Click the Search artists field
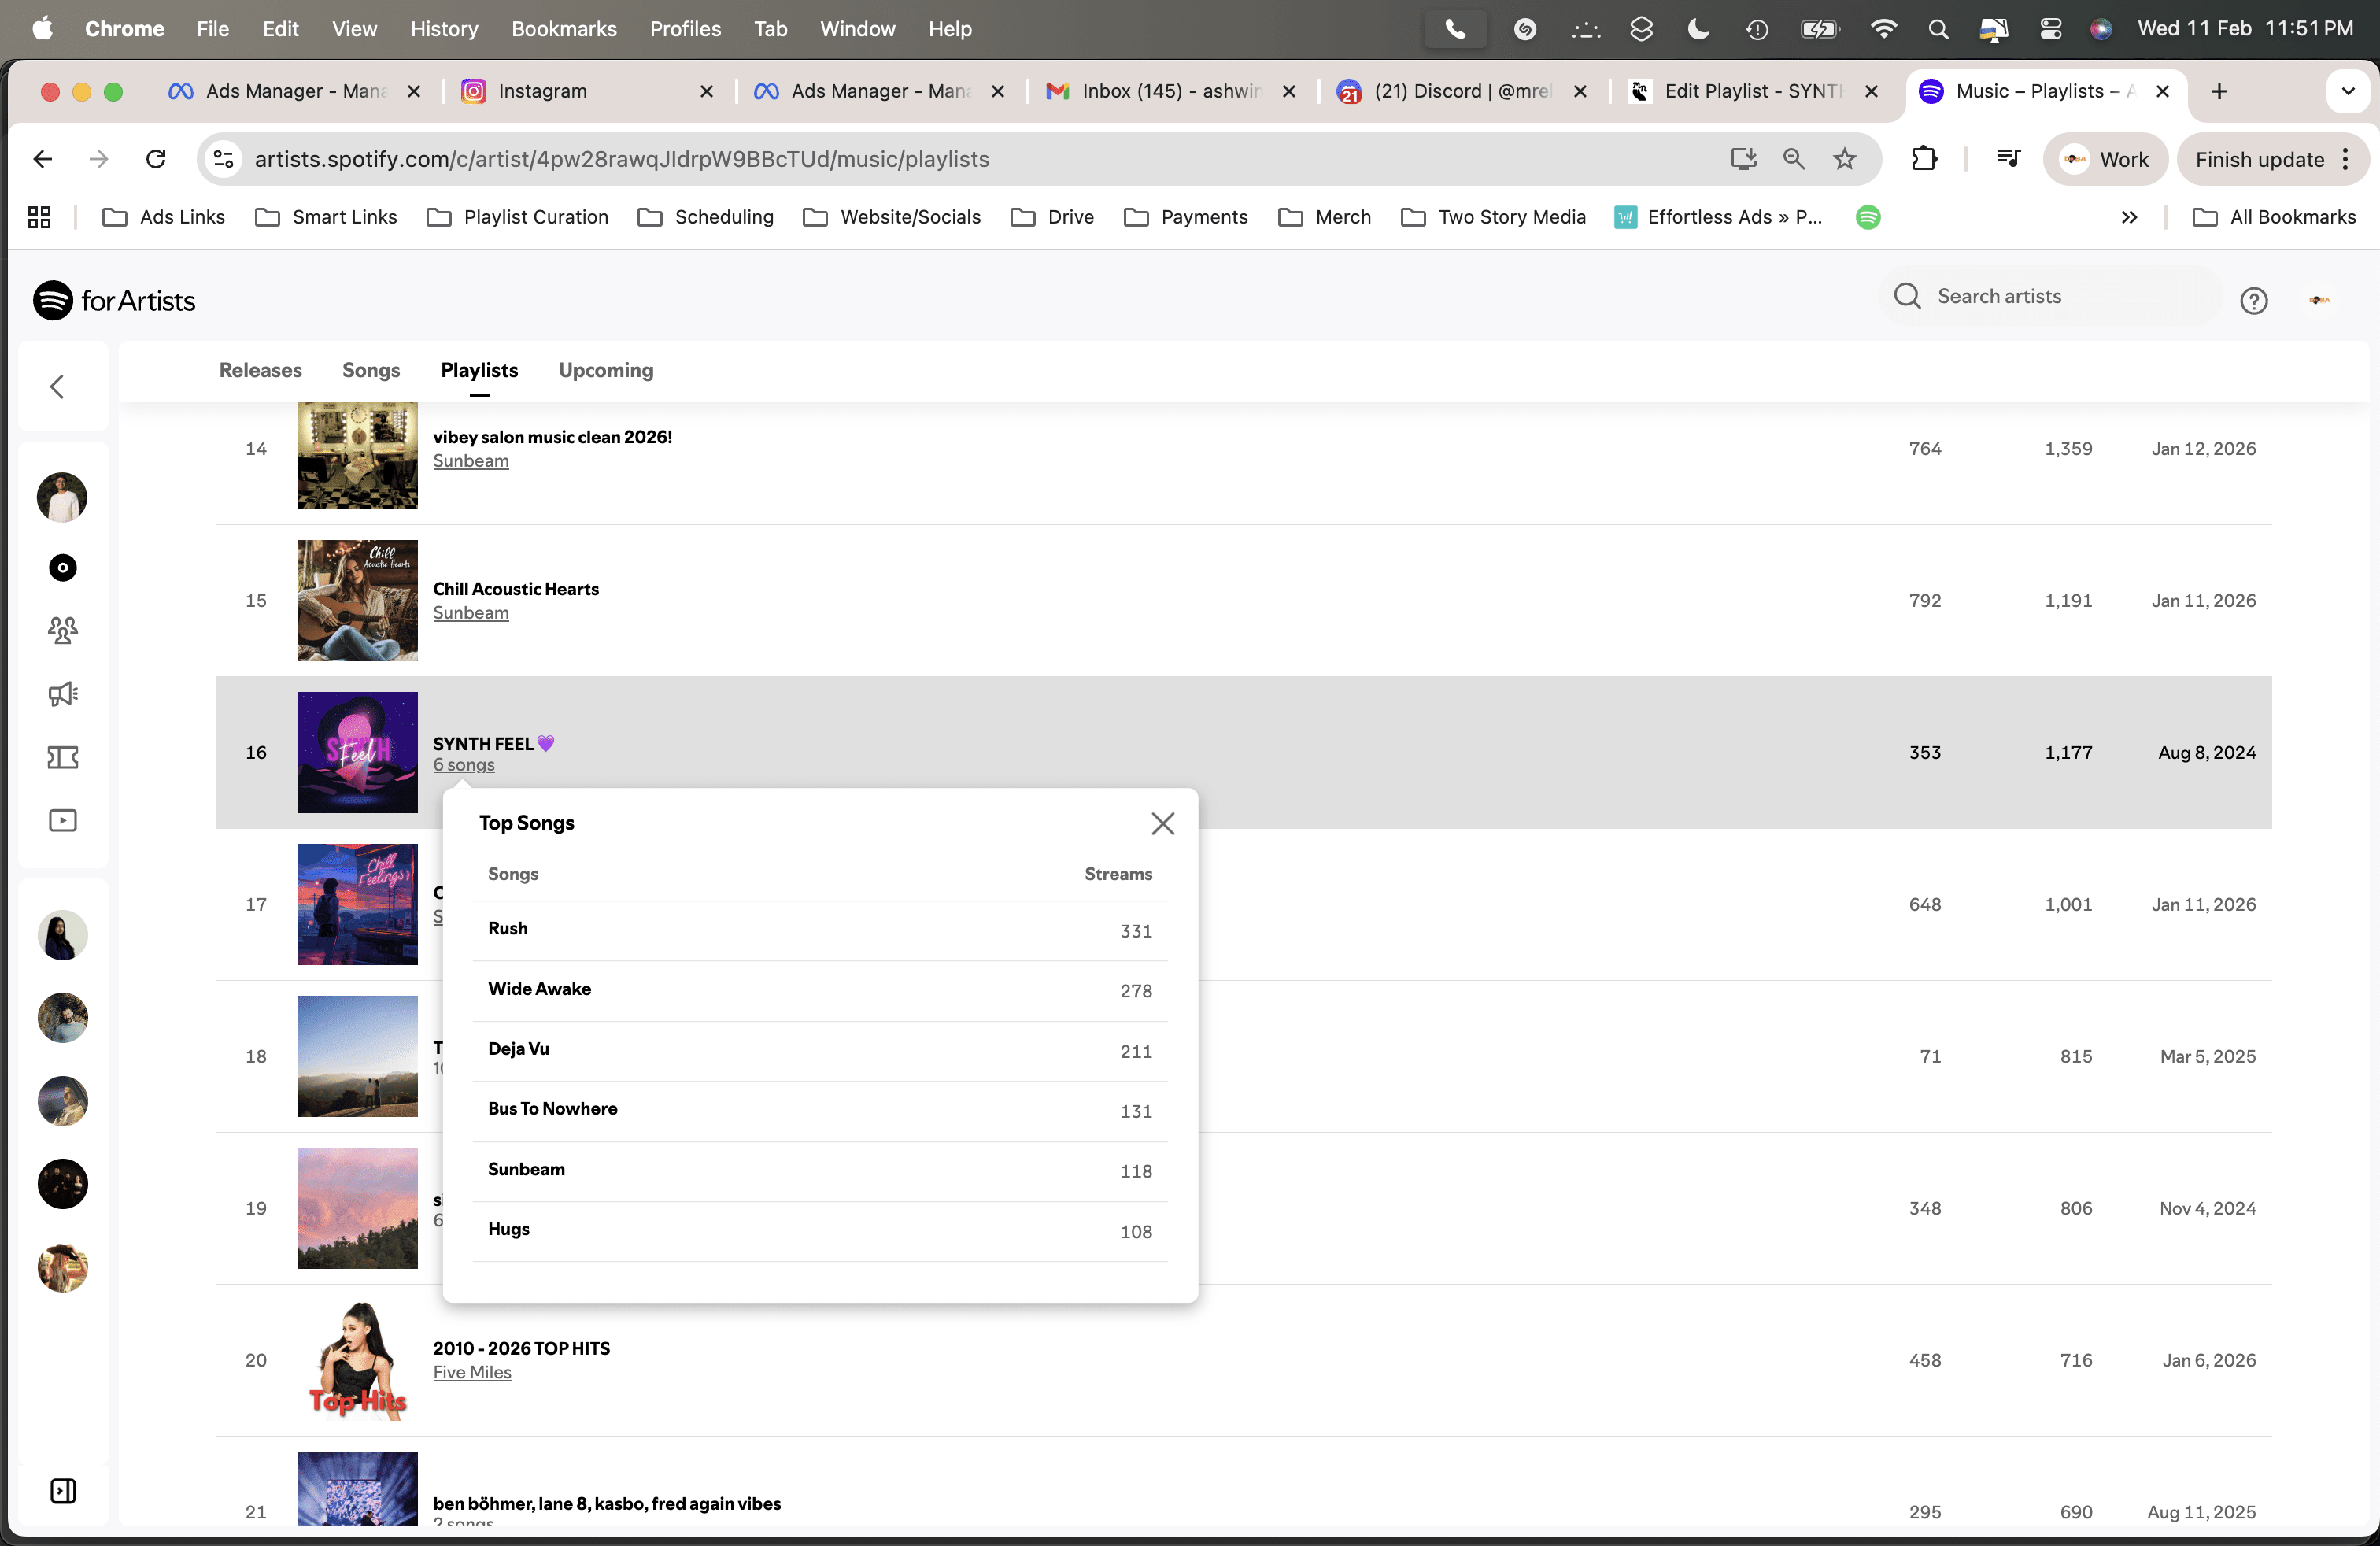Image resolution: width=2380 pixels, height=1546 pixels. [2050, 296]
